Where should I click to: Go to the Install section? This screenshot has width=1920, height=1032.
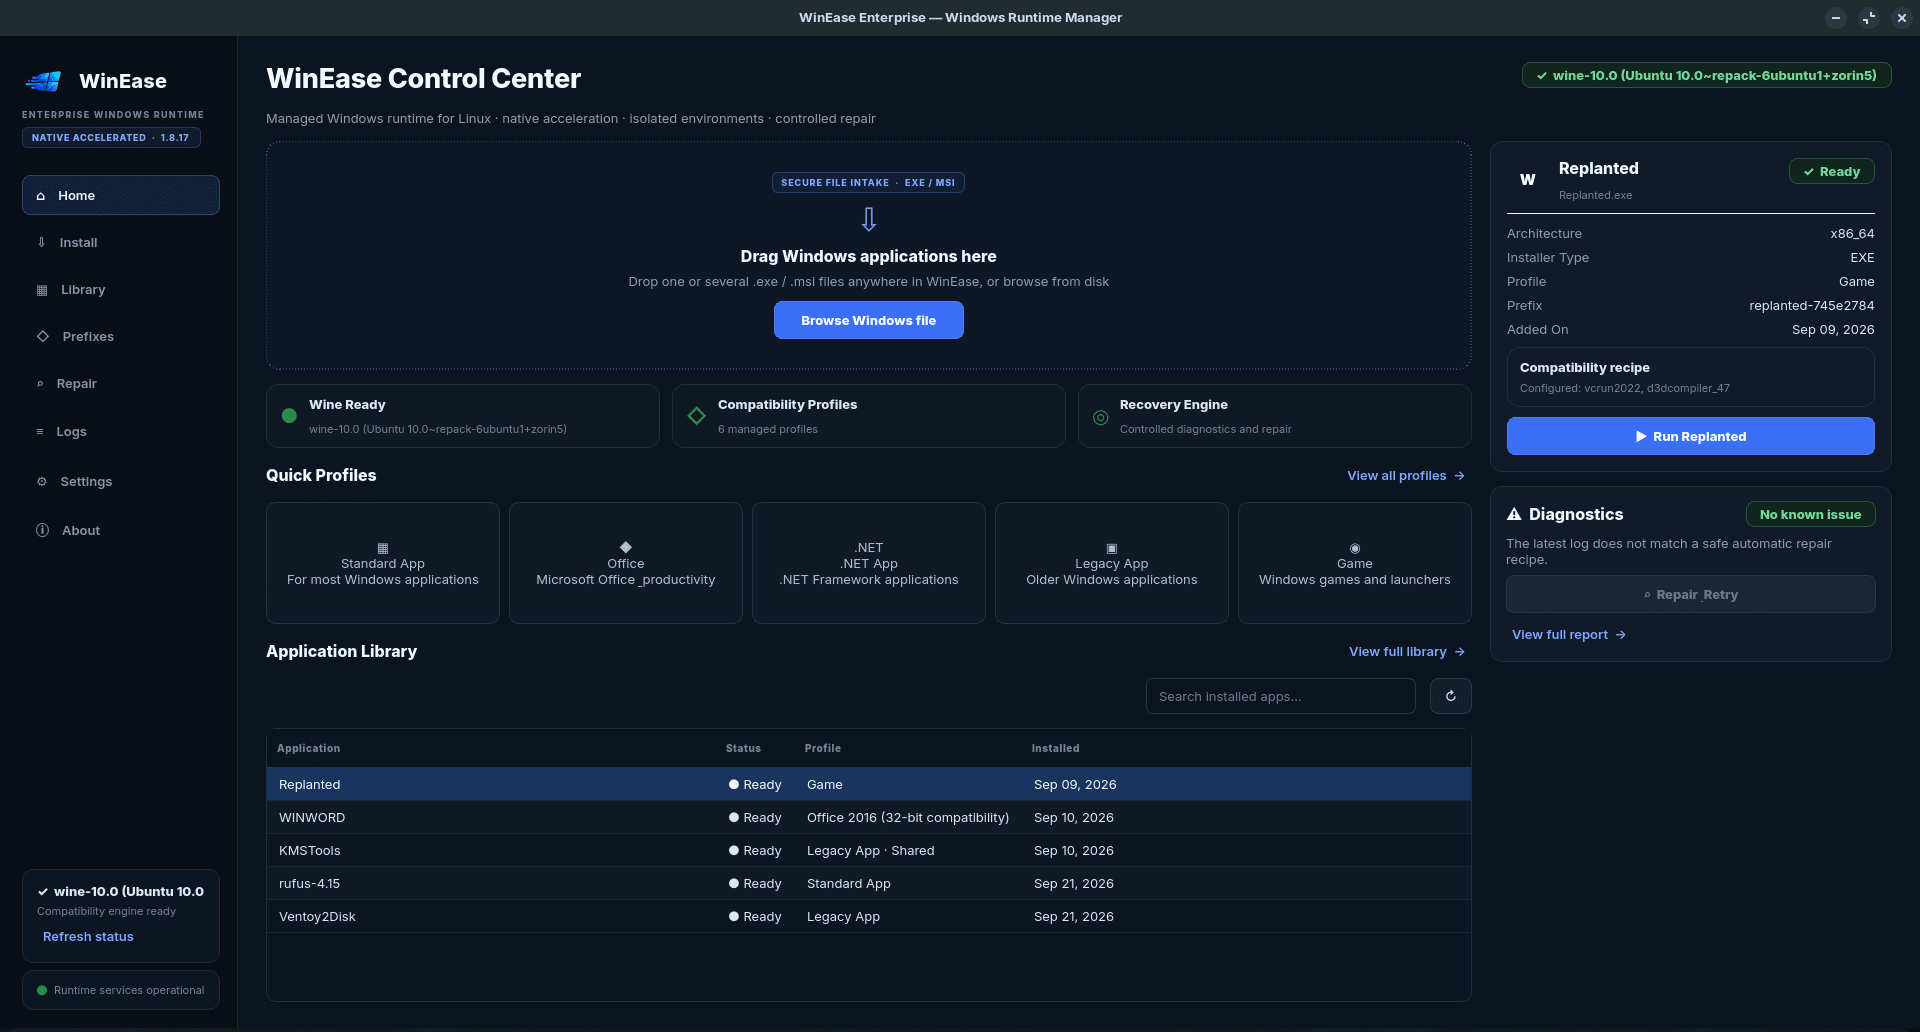121,243
